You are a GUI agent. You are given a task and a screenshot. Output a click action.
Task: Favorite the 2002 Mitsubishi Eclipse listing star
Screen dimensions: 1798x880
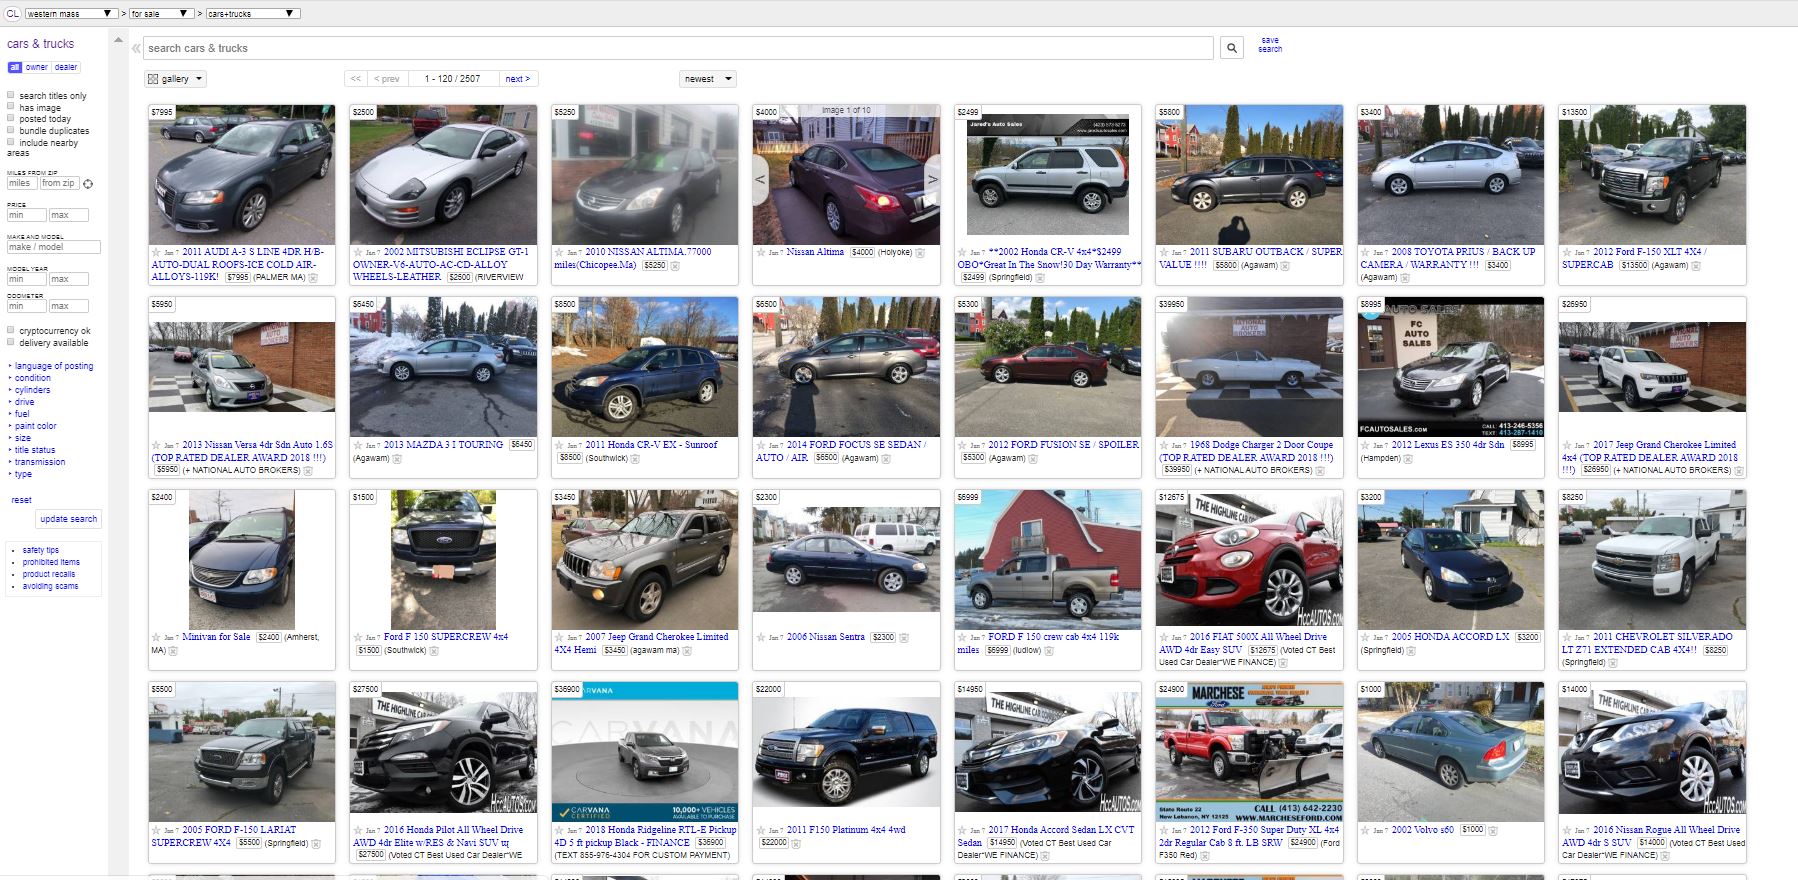[x=357, y=252]
